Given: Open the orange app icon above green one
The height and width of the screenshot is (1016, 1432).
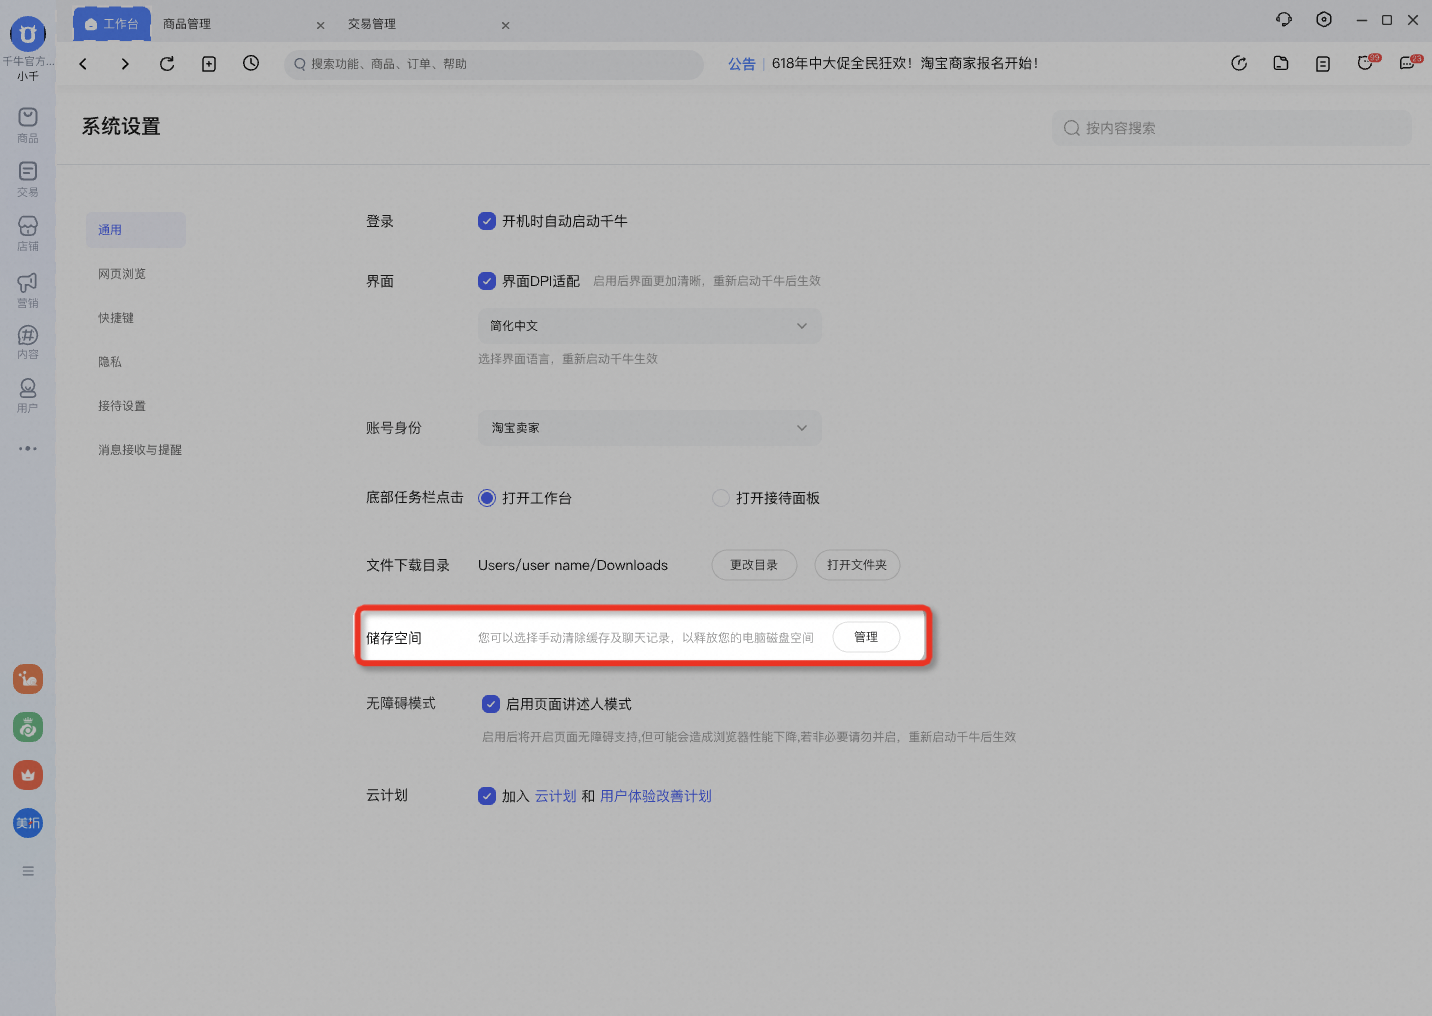Looking at the screenshot, I should pos(28,679).
